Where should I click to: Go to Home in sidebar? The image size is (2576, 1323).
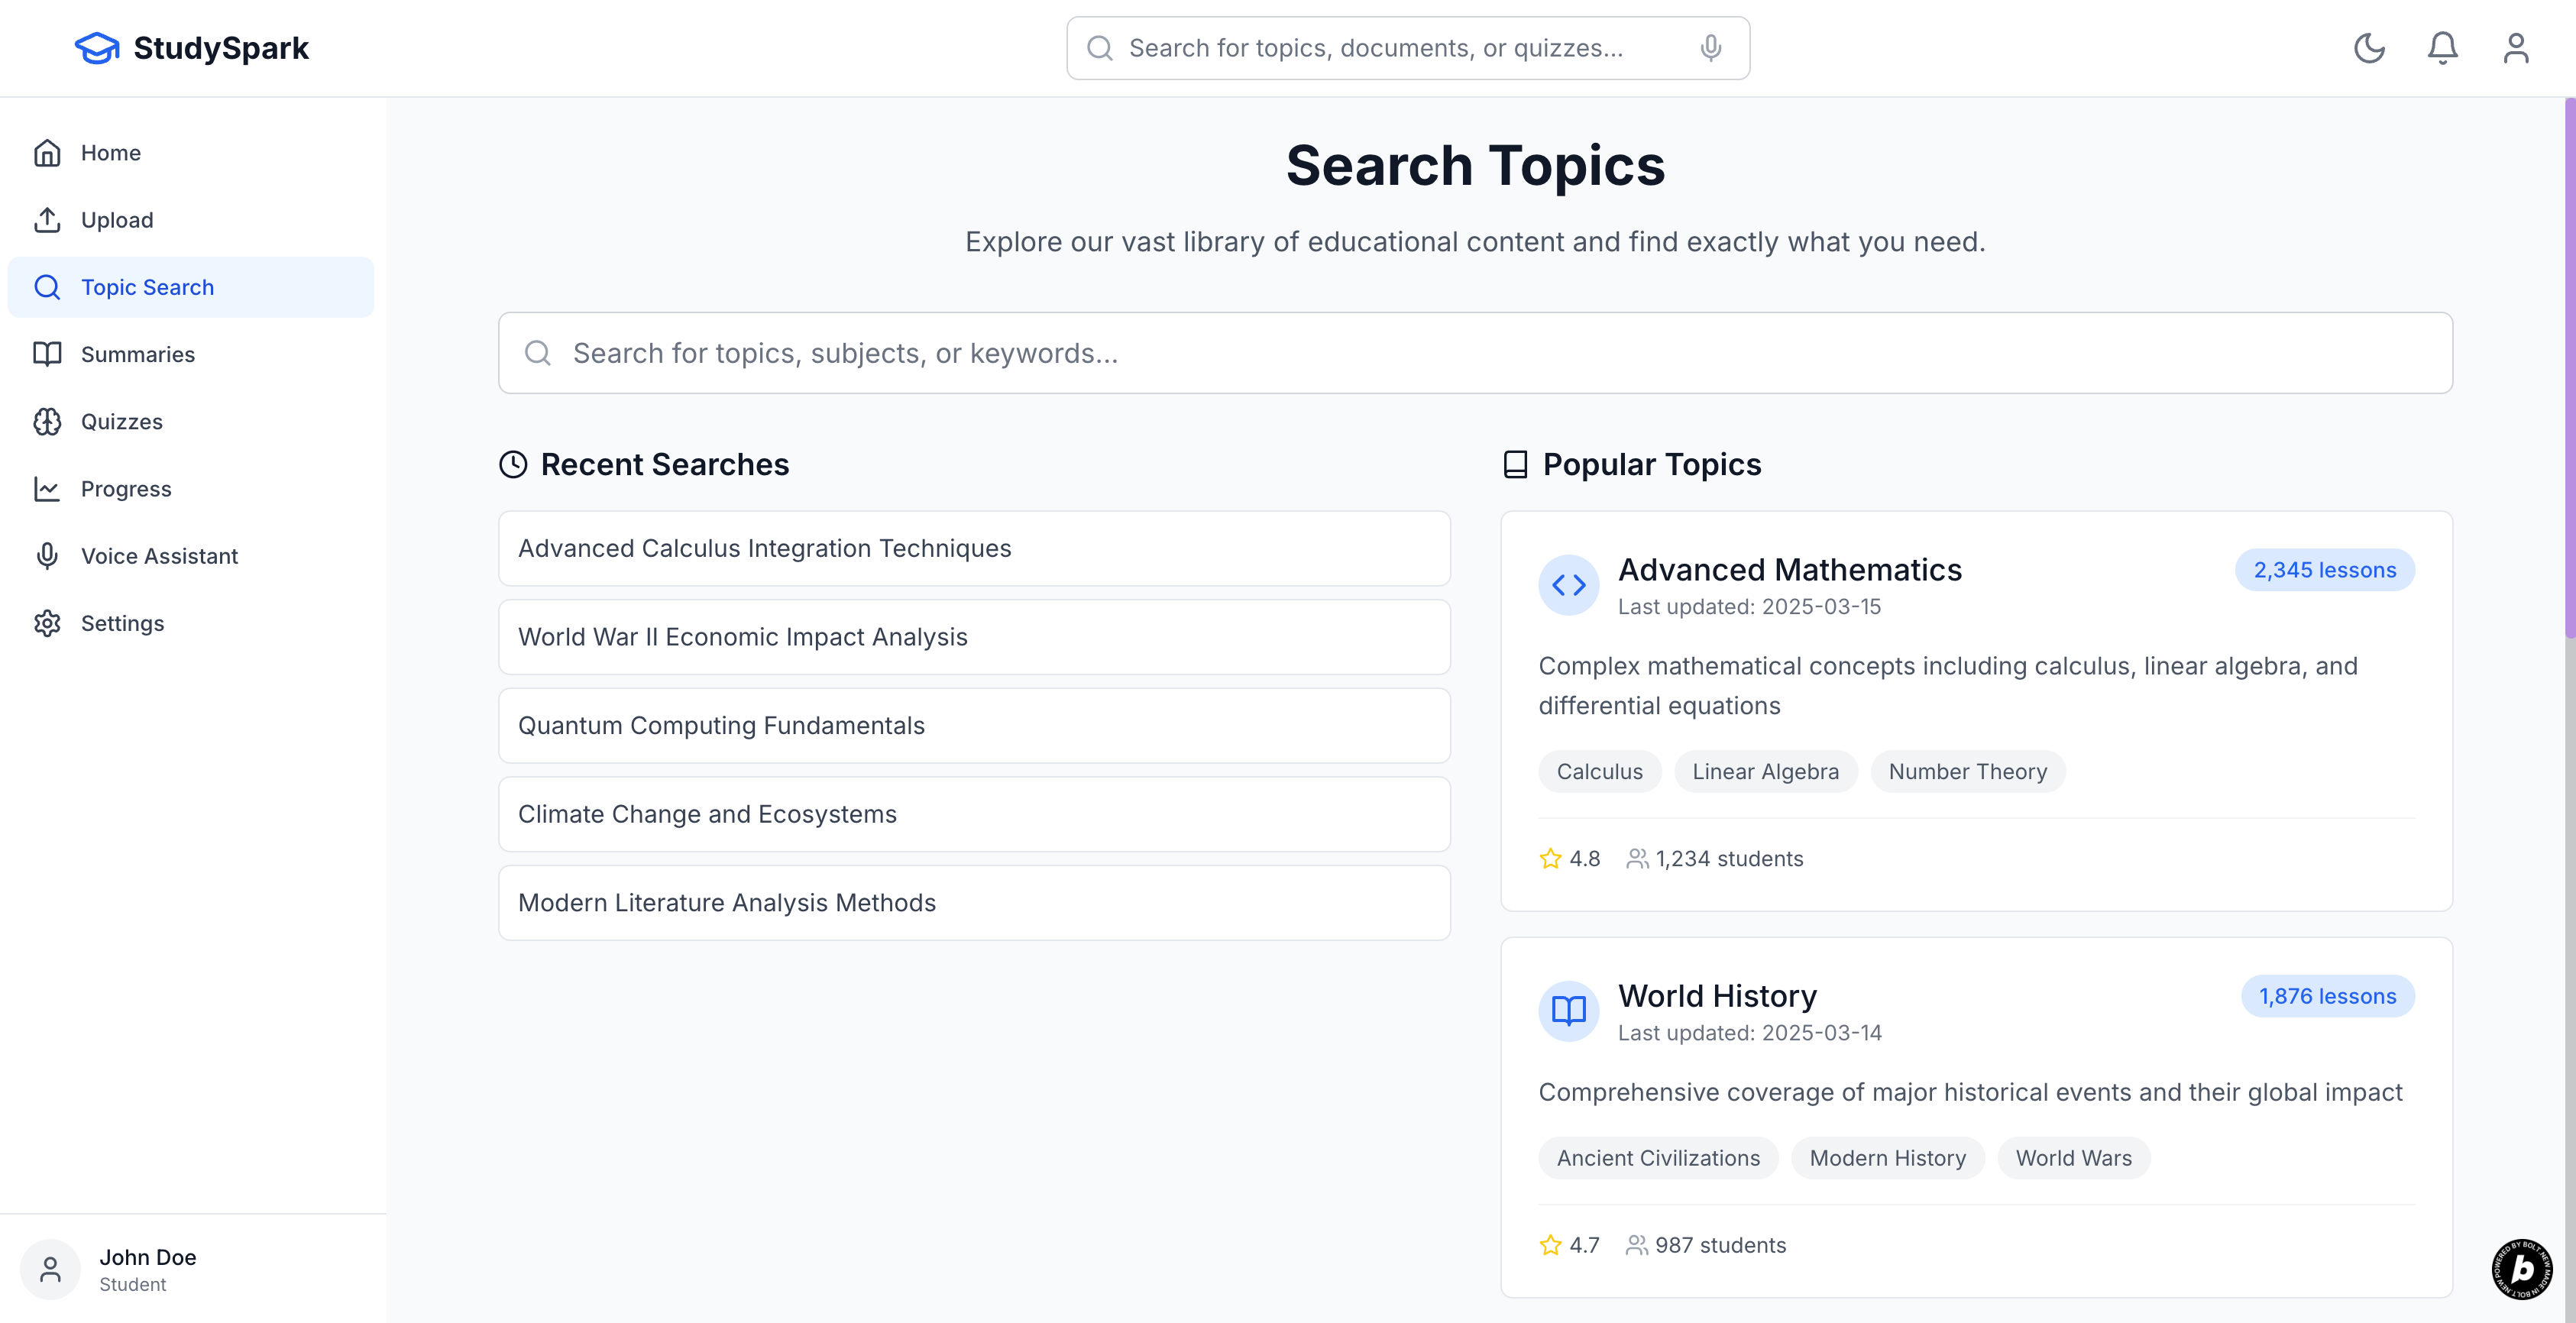tap(111, 153)
